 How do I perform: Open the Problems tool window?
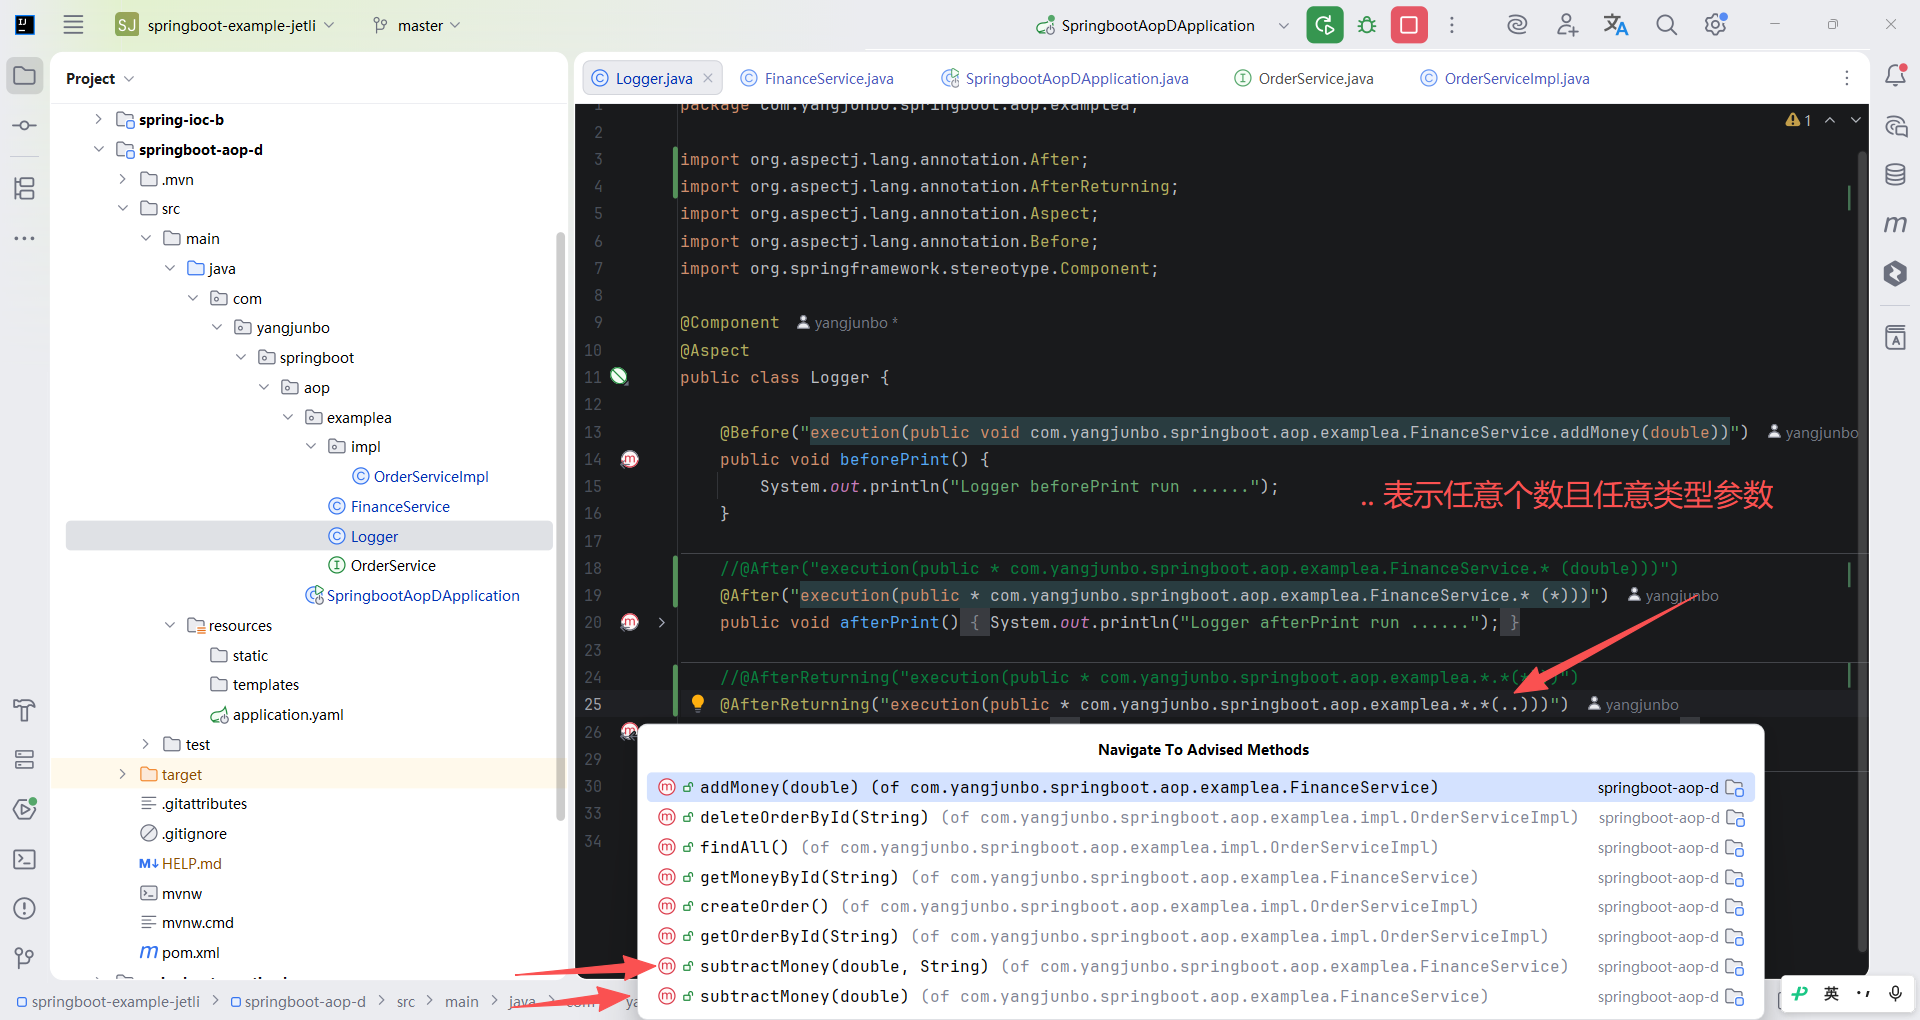[25, 908]
